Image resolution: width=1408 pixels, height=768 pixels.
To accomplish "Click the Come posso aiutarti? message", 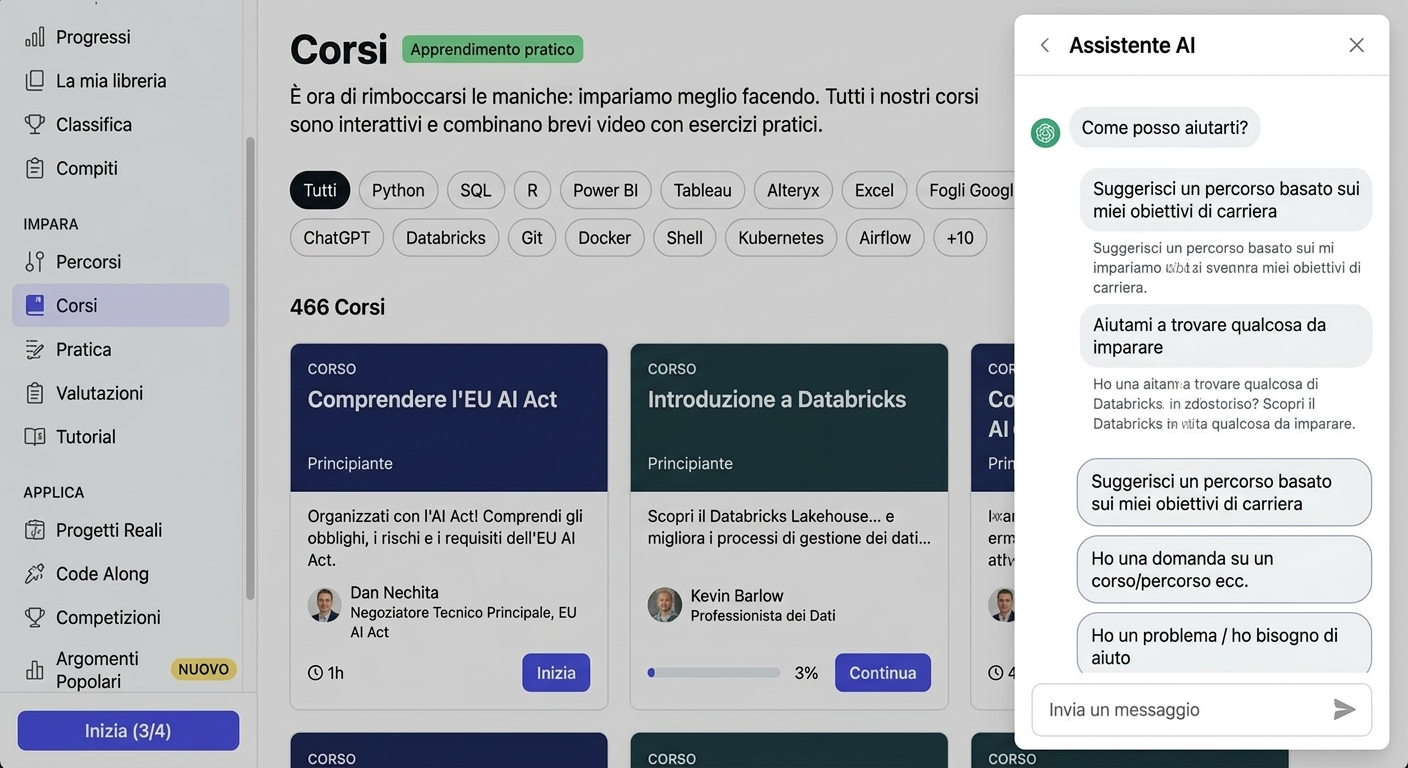I will [1165, 128].
